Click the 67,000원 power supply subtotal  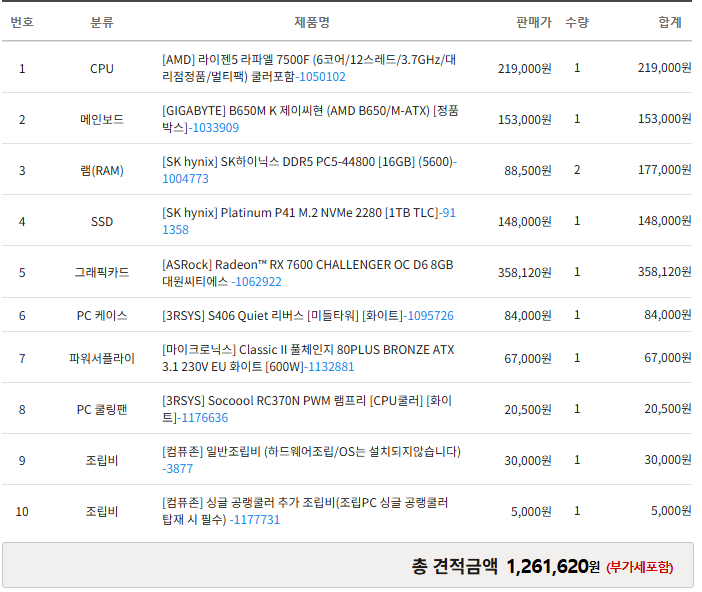point(668,358)
